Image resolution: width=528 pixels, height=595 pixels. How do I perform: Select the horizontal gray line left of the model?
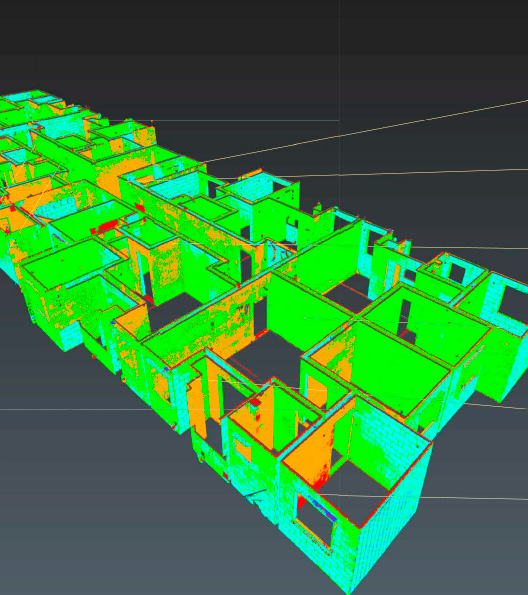(x=76, y=409)
